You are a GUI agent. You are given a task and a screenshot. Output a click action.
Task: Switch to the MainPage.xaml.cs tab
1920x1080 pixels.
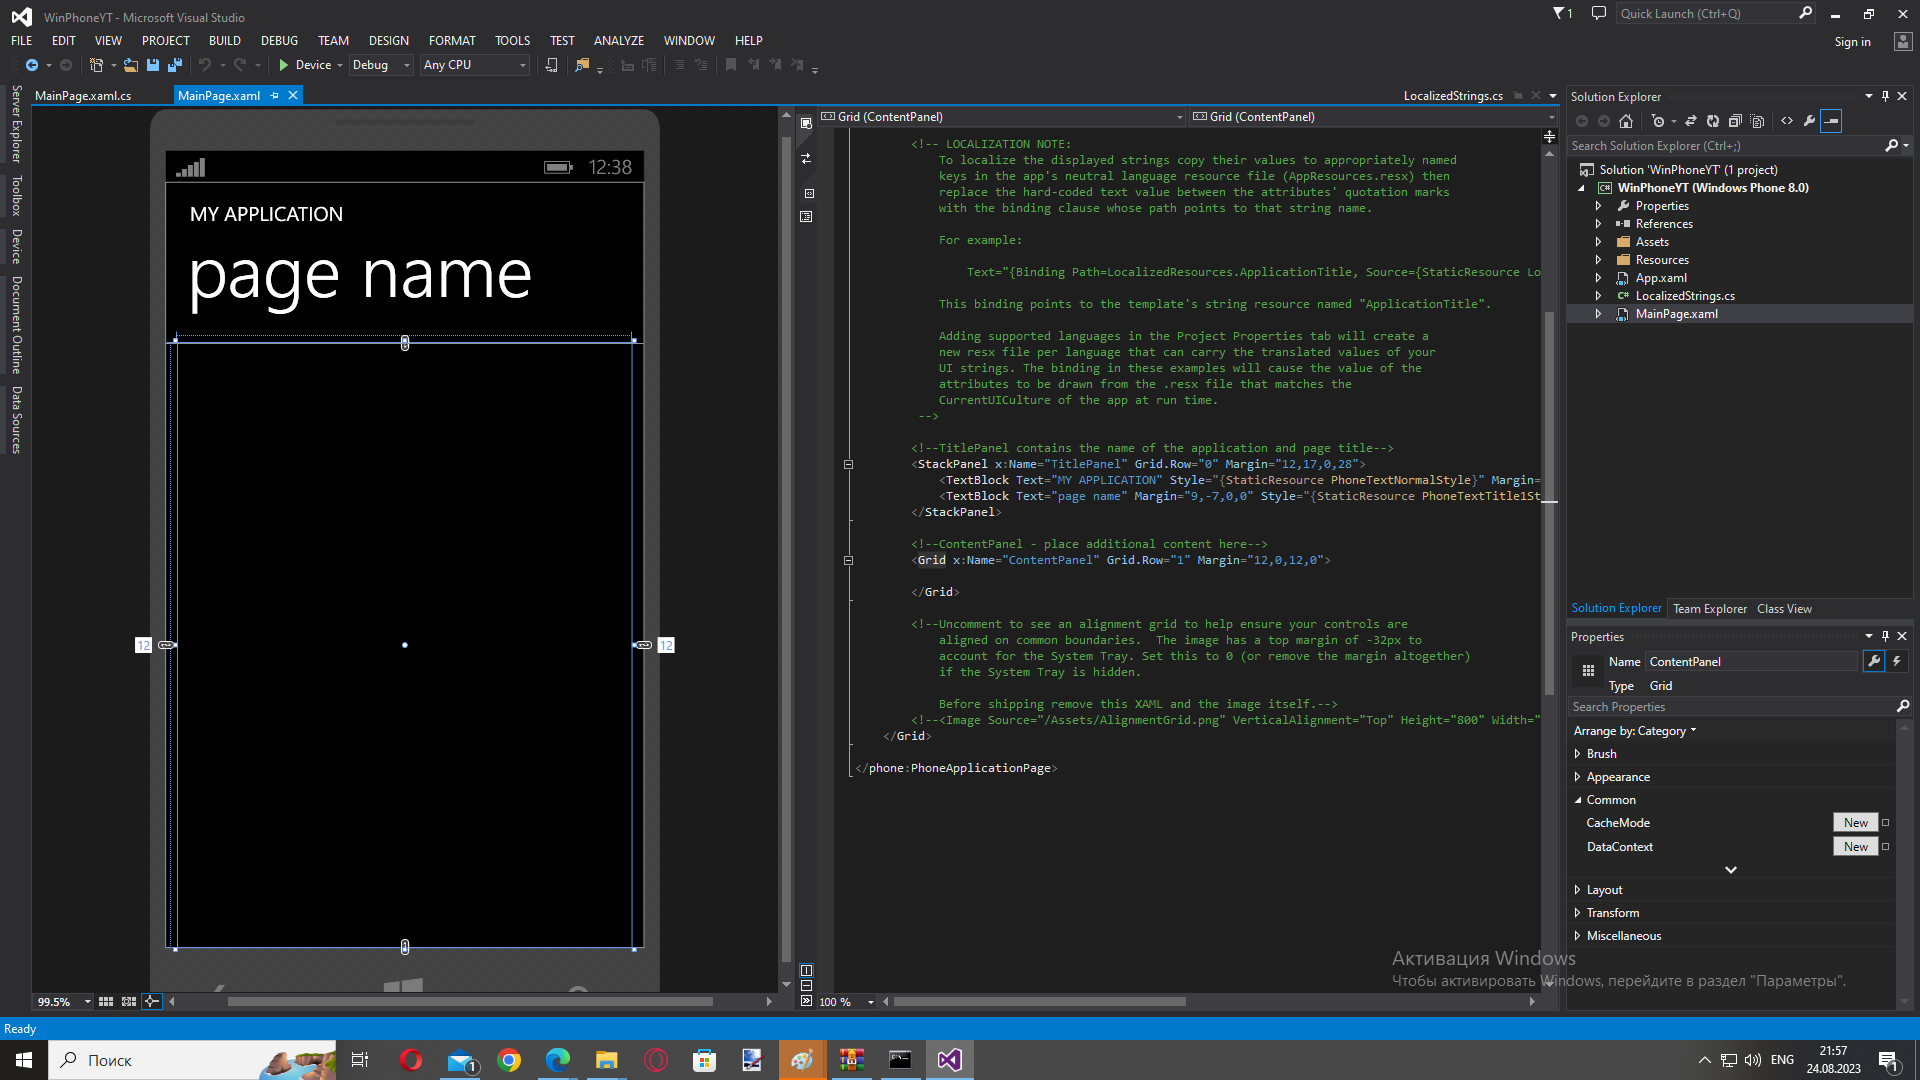pos(83,96)
